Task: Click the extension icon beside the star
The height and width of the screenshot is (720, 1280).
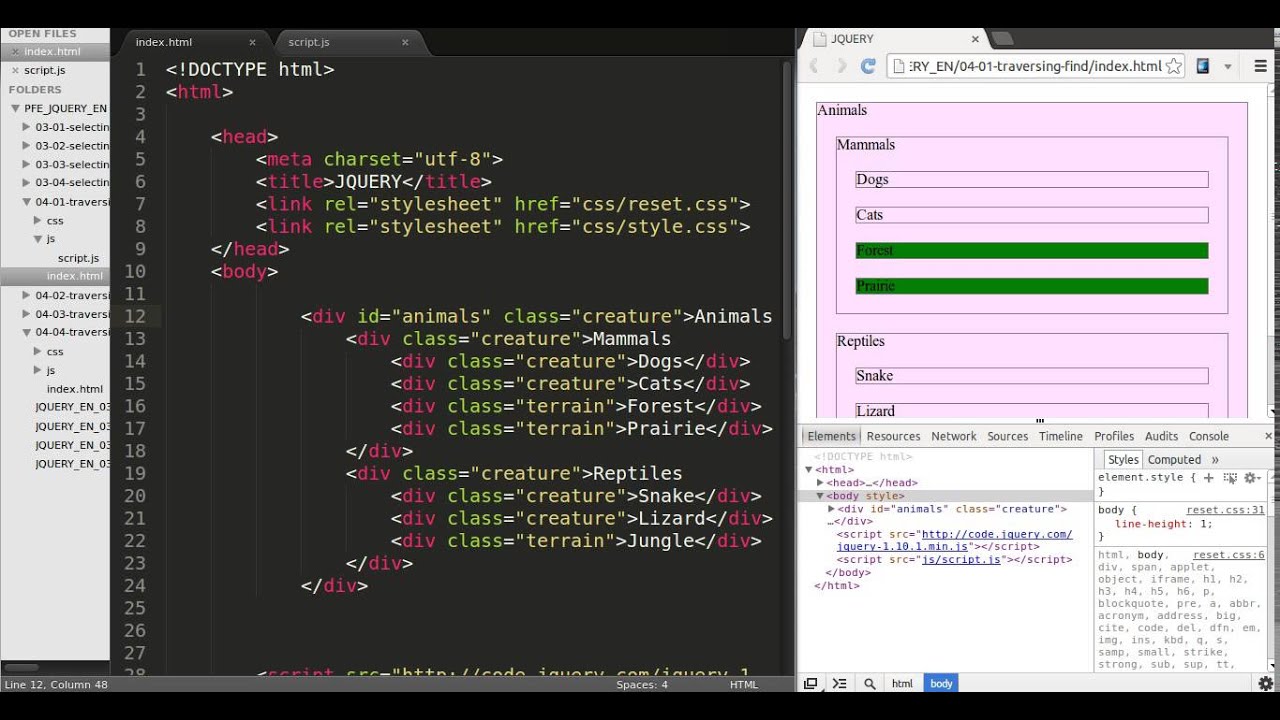Action: [1202, 66]
